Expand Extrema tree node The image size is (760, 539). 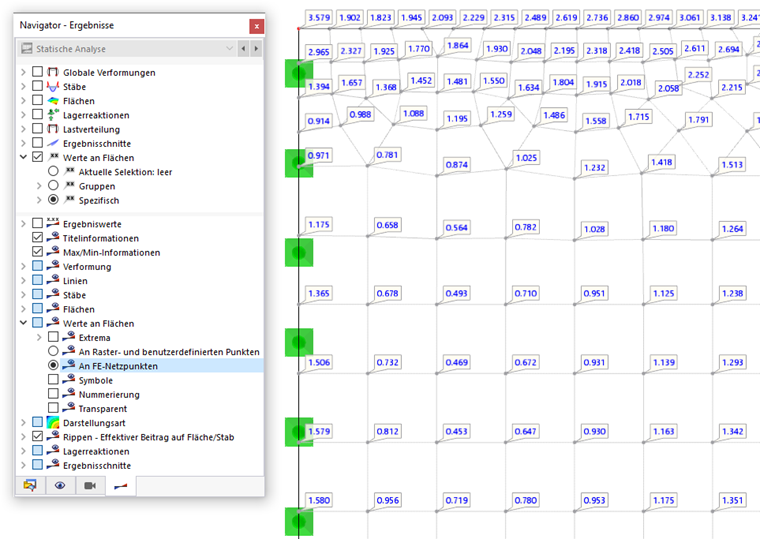[x=39, y=337]
